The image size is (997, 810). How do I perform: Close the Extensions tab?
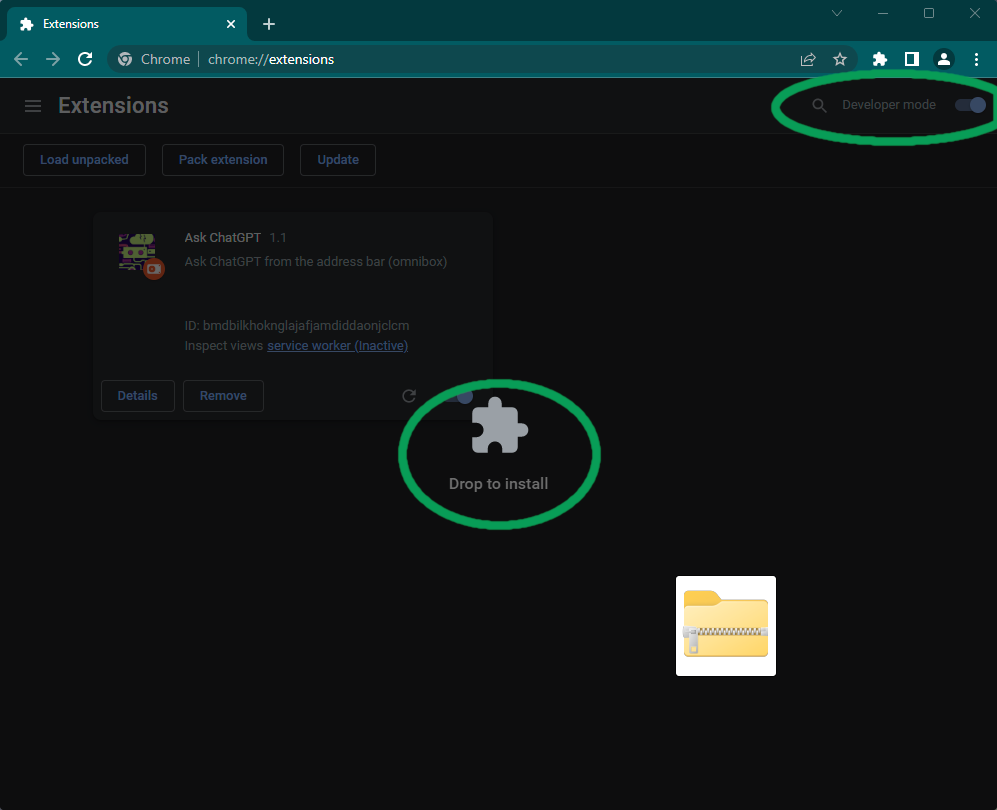pos(231,24)
